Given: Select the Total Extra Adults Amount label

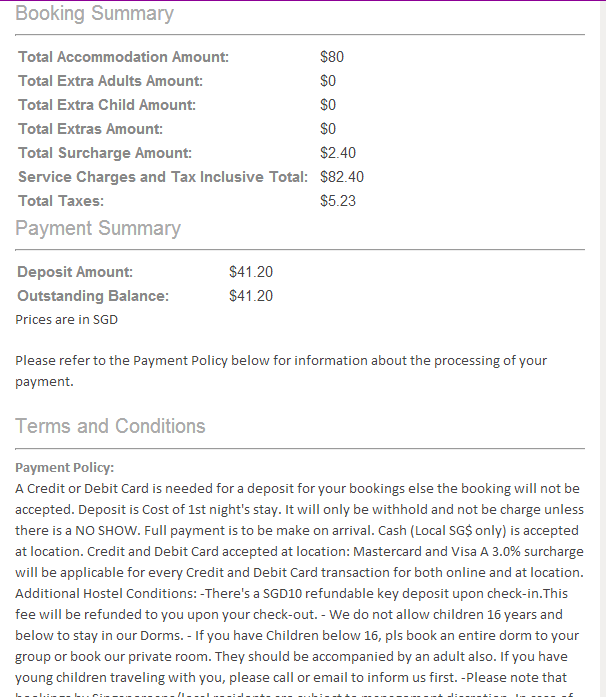Looking at the screenshot, I should [x=110, y=81].
